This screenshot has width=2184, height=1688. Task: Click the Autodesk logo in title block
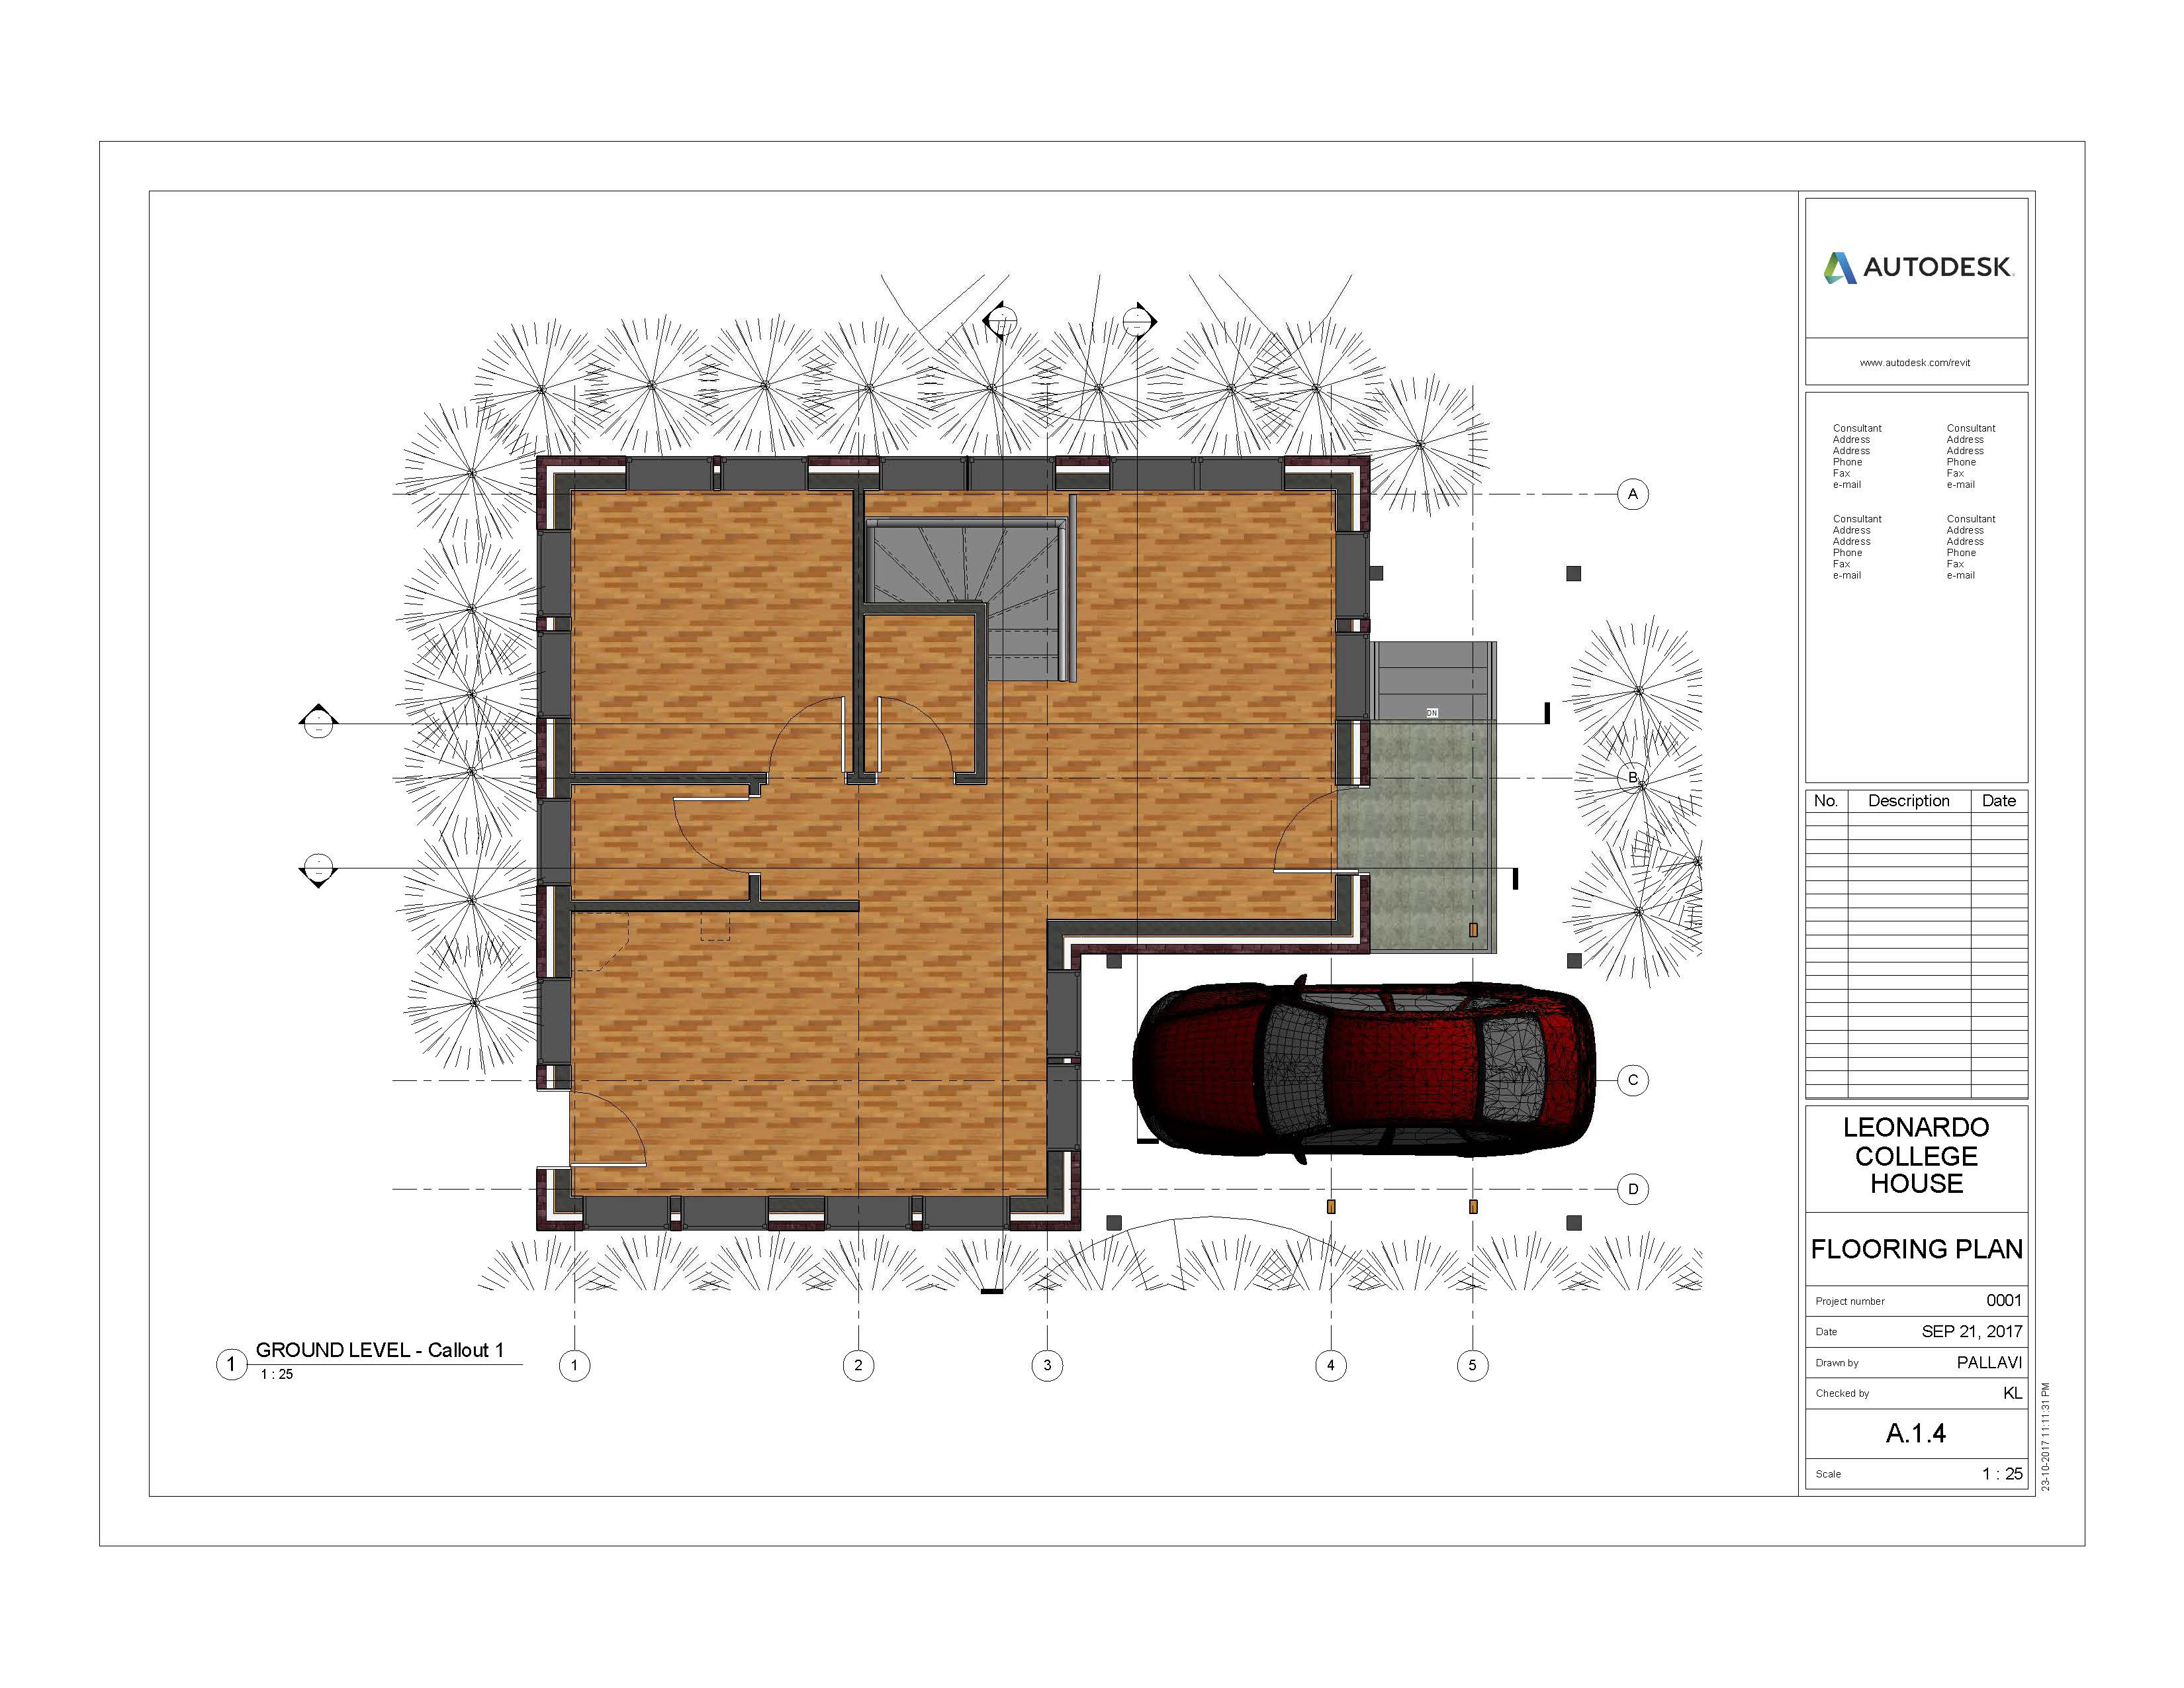1916,267
